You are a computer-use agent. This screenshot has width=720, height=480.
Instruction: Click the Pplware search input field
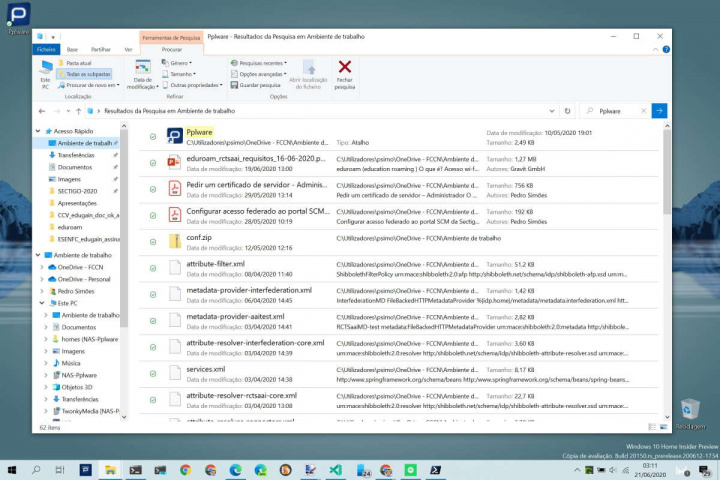[x=620, y=111]
